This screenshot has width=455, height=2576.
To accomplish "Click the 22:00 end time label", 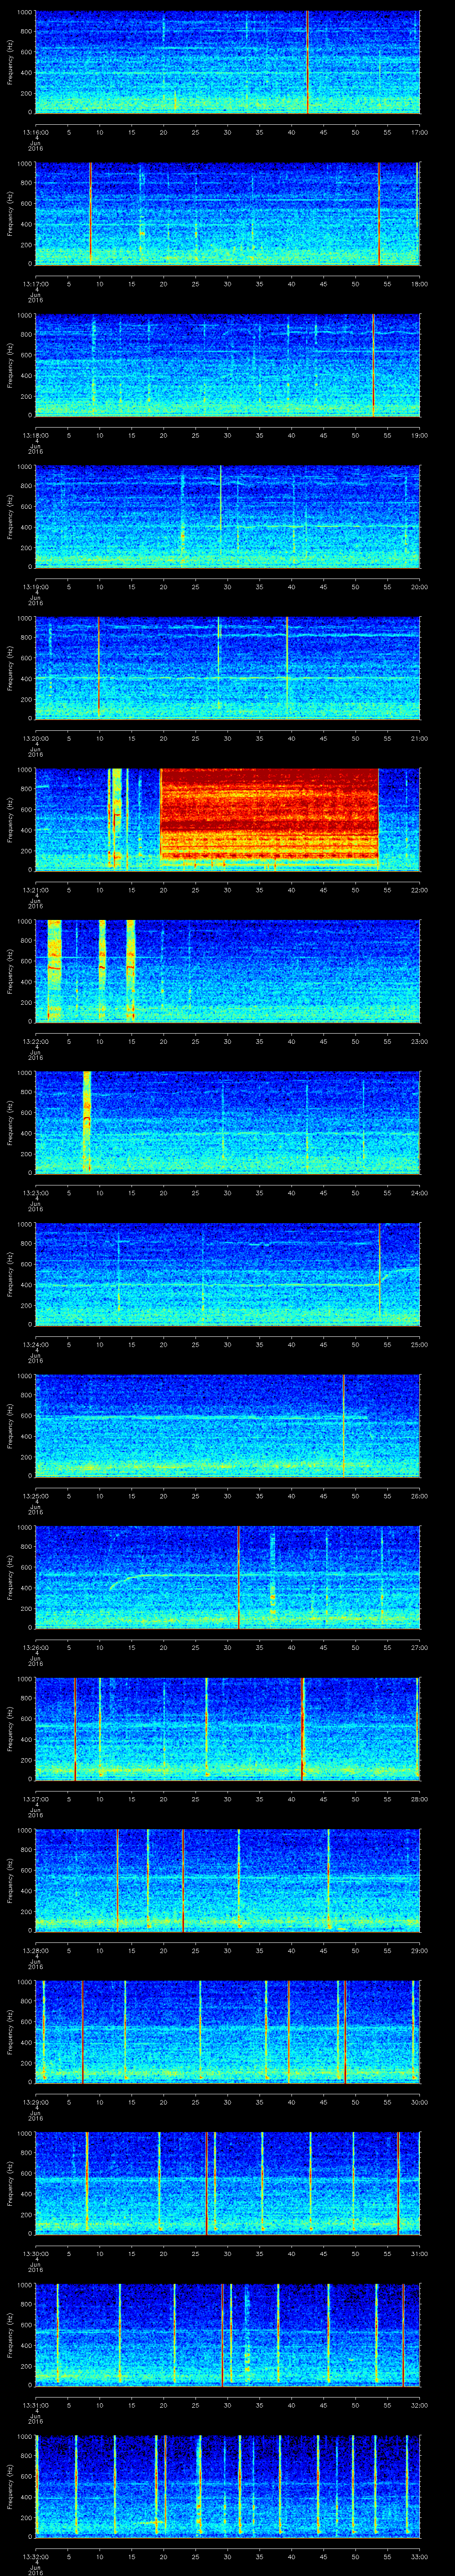I will coord(419,890).
